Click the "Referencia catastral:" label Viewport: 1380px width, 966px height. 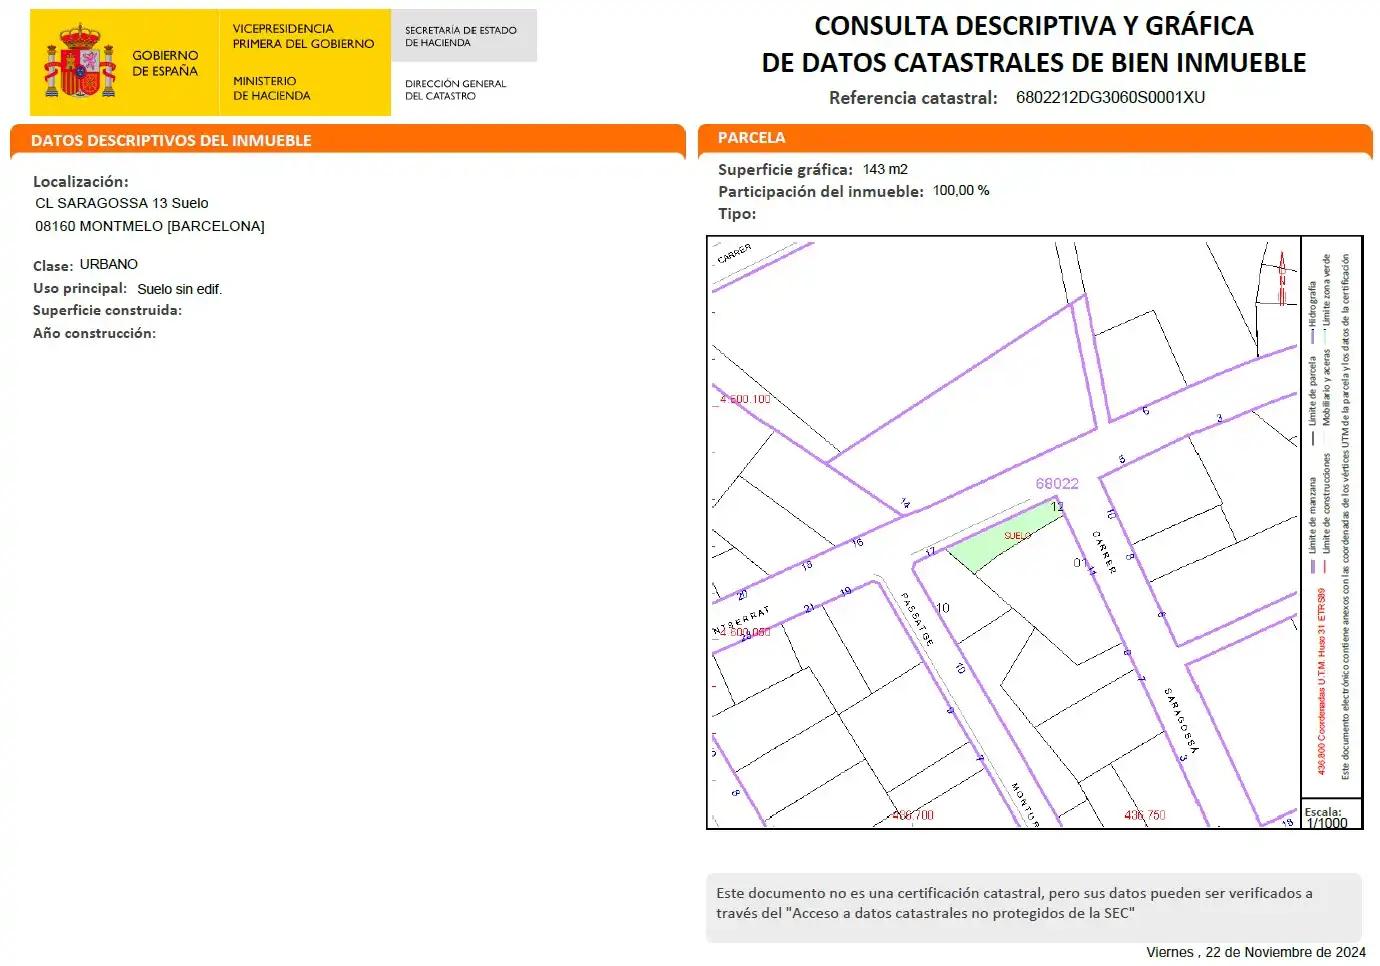pyautogui.click(x=913, y=98)
